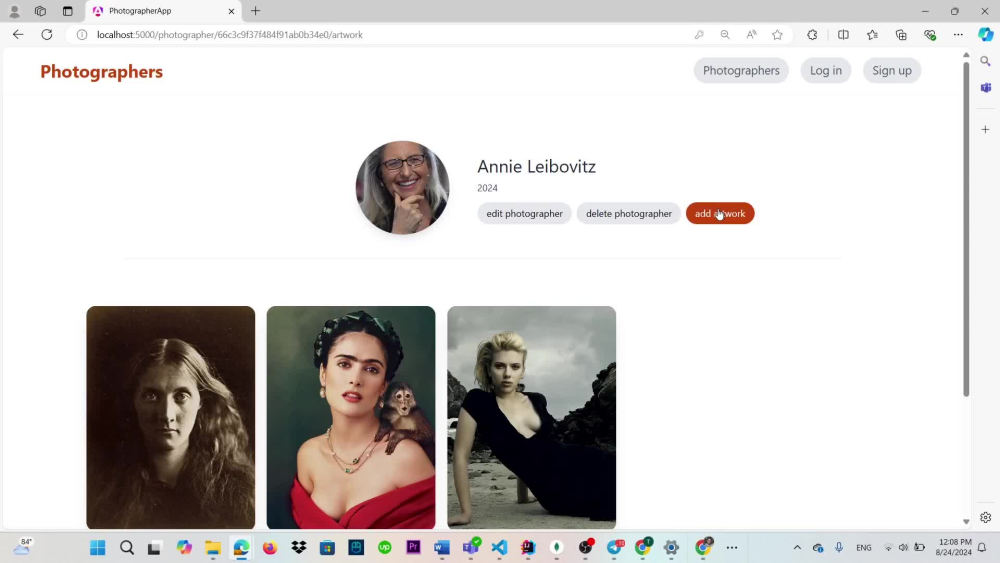Open Task View on taskbar
The height and width of the screenshot is (563, 1000).
pos(154,548)
